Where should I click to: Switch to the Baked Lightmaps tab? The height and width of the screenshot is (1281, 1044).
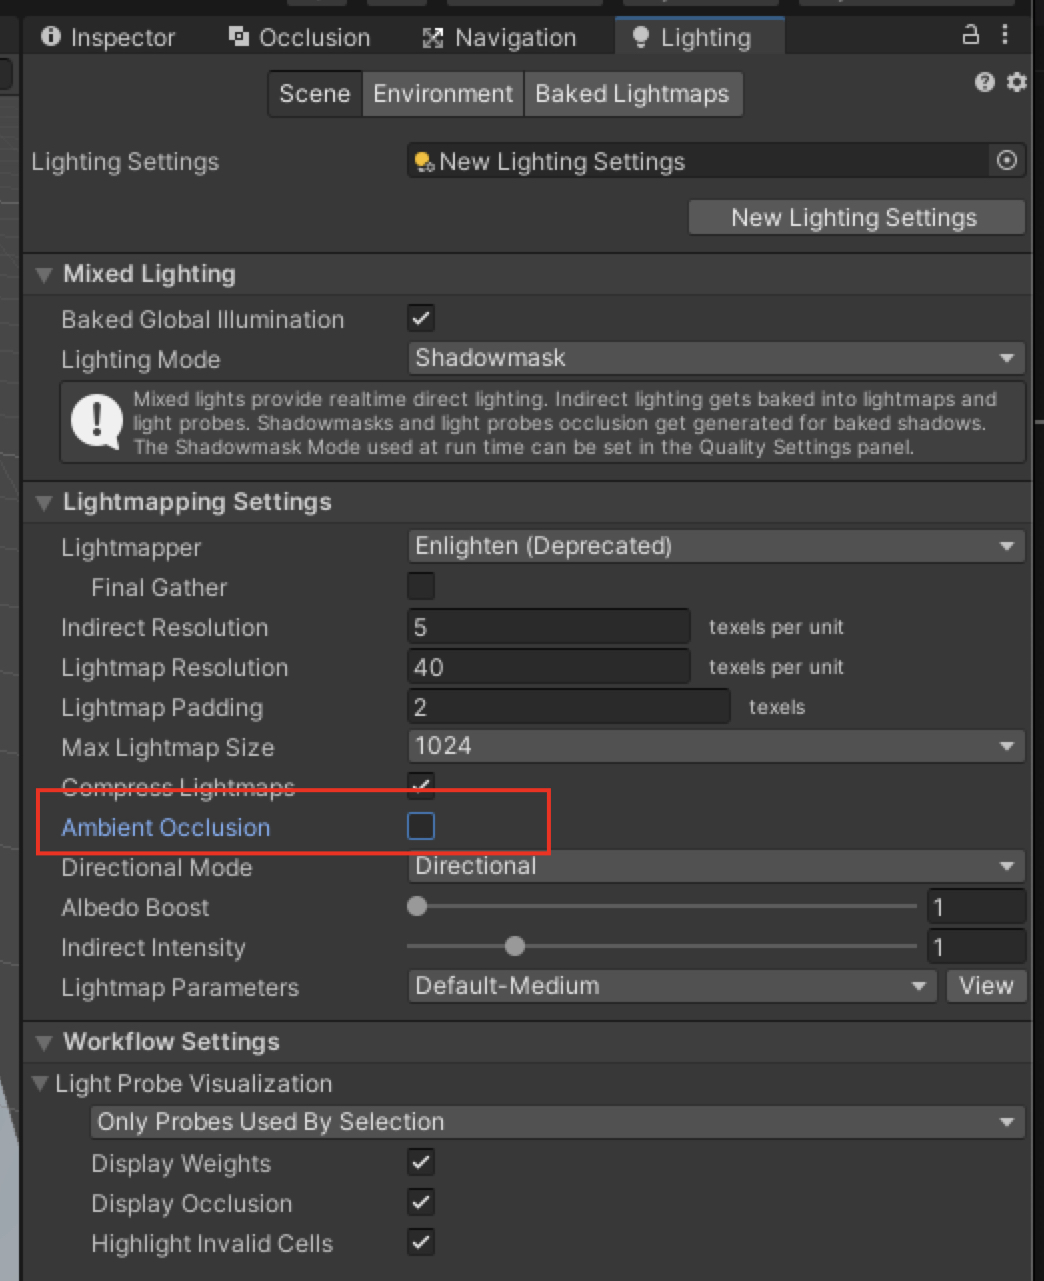point(632,93)
